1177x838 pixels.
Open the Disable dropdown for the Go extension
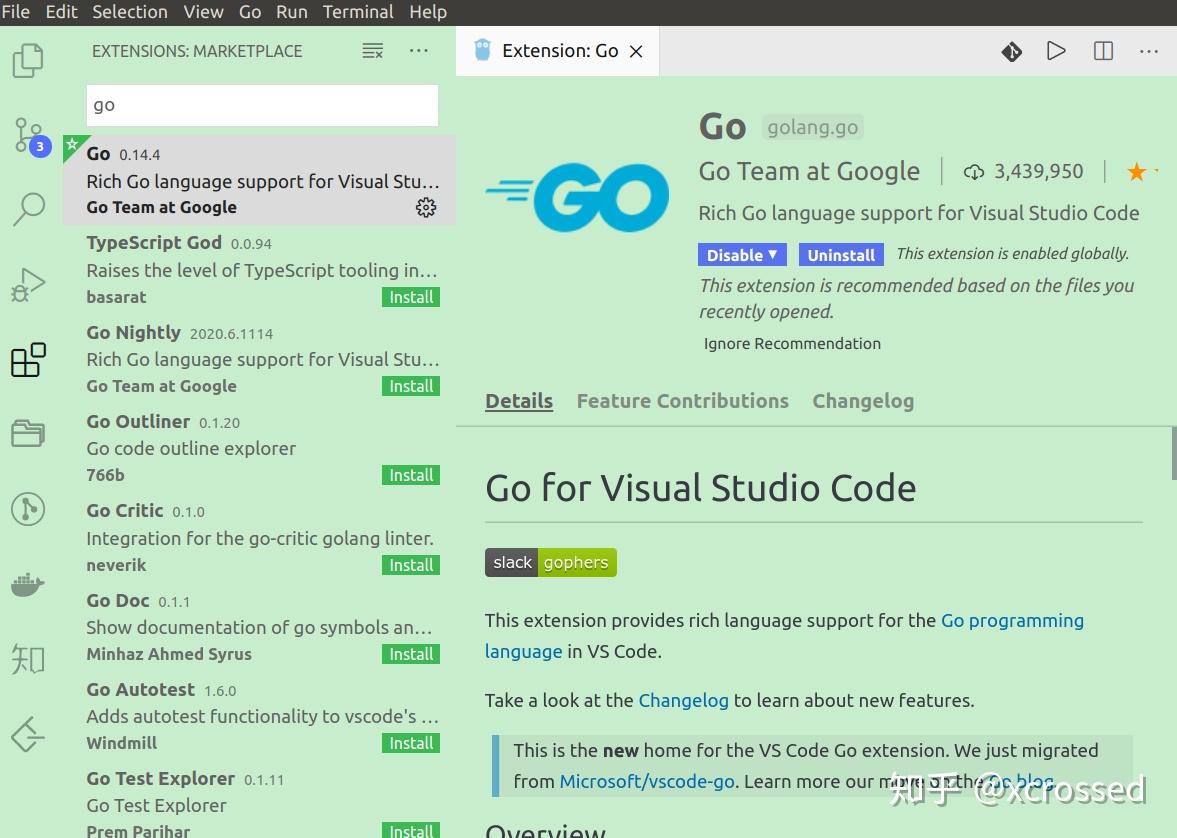point(741,254)
